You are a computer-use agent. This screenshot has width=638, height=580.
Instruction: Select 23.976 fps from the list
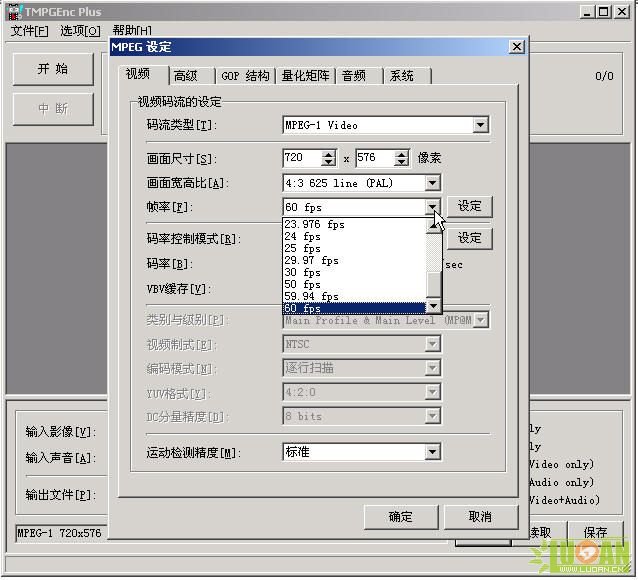pyautogui.click(x=354, y=224)
